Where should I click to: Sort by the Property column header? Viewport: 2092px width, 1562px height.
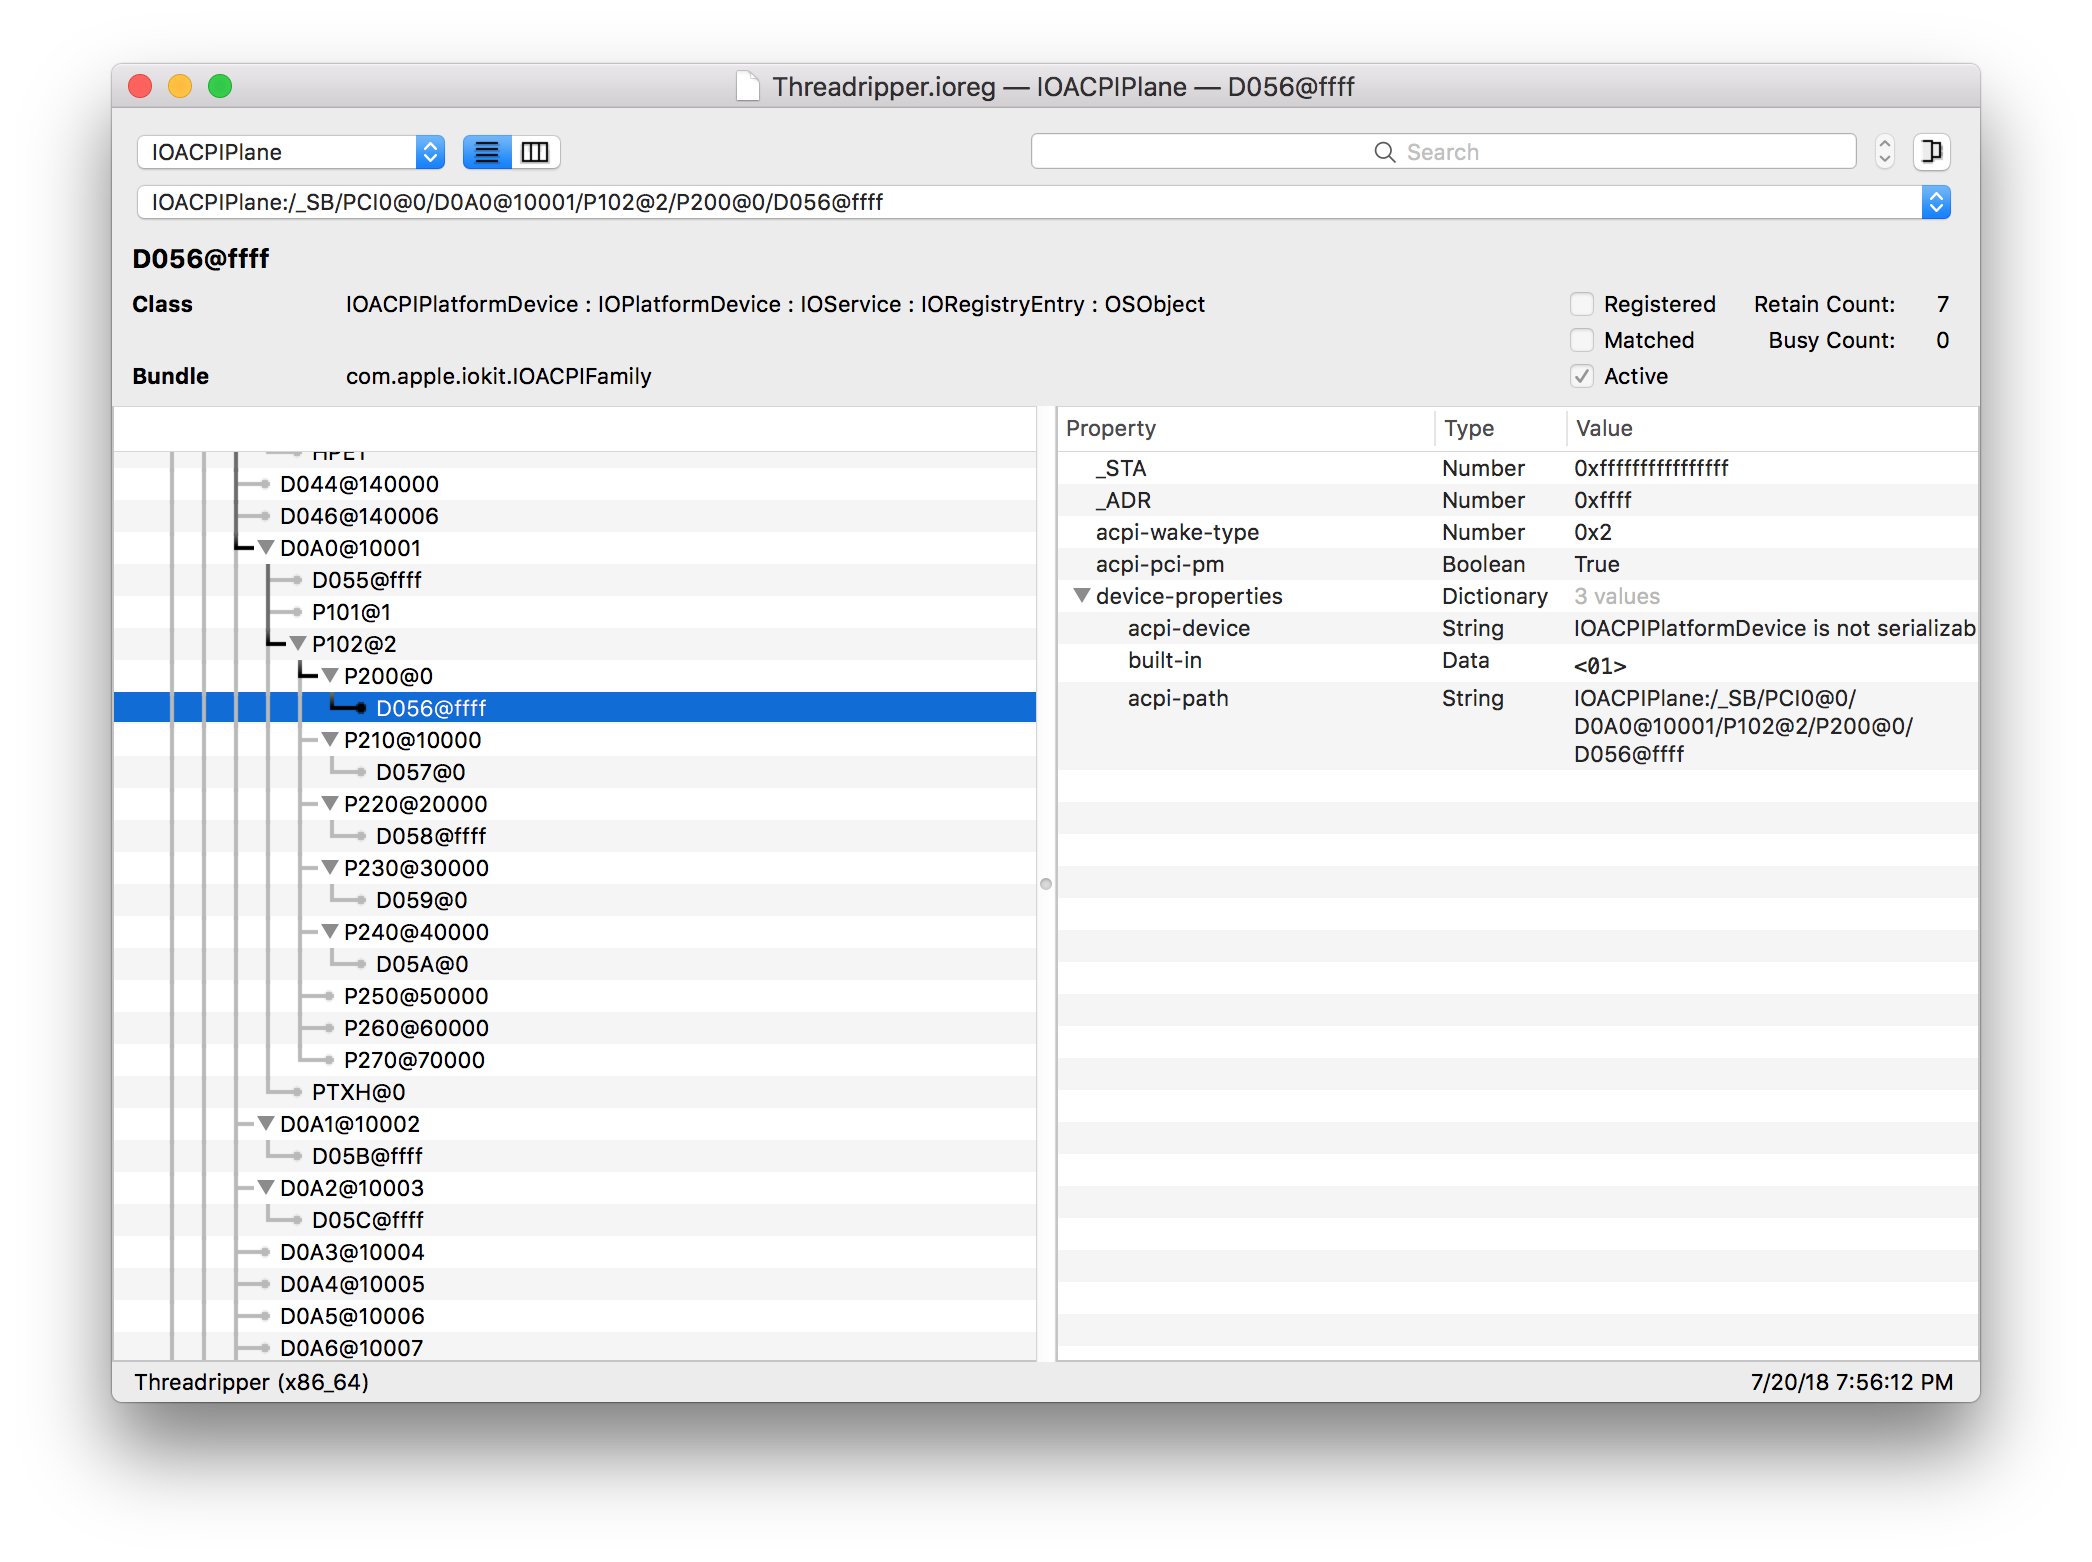point(1245,428)
